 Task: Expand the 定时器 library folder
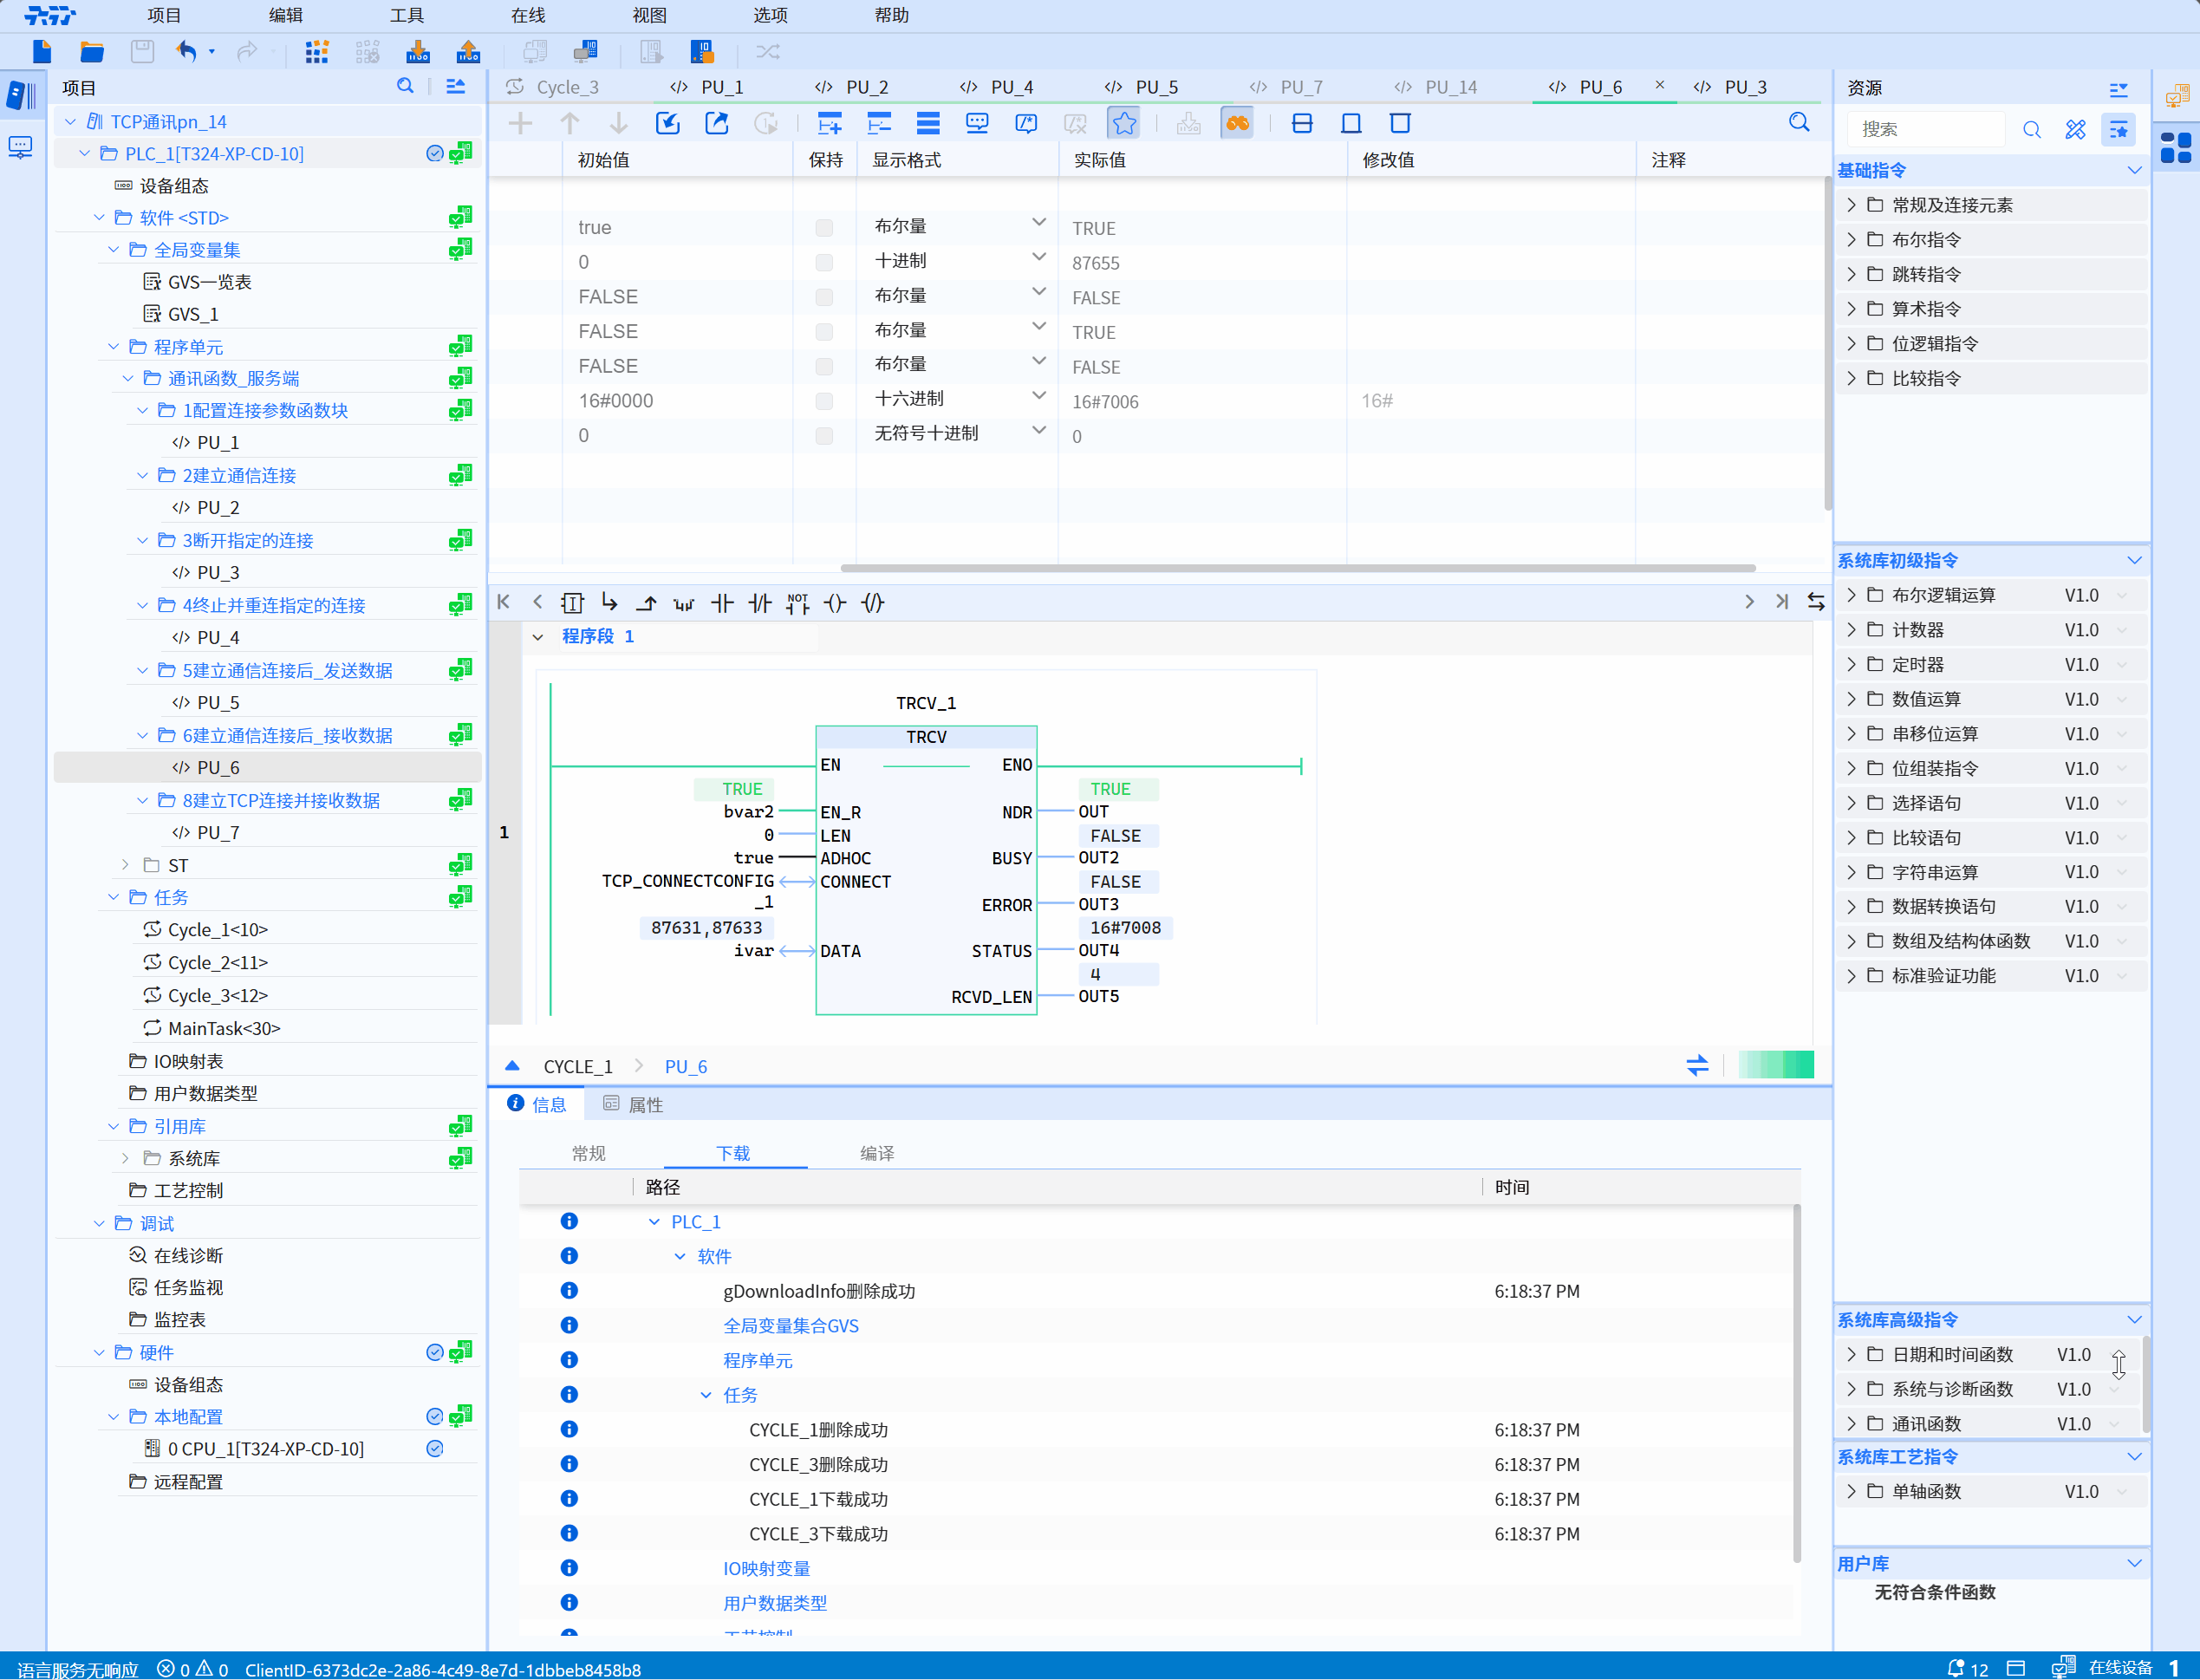(1851, 664)
